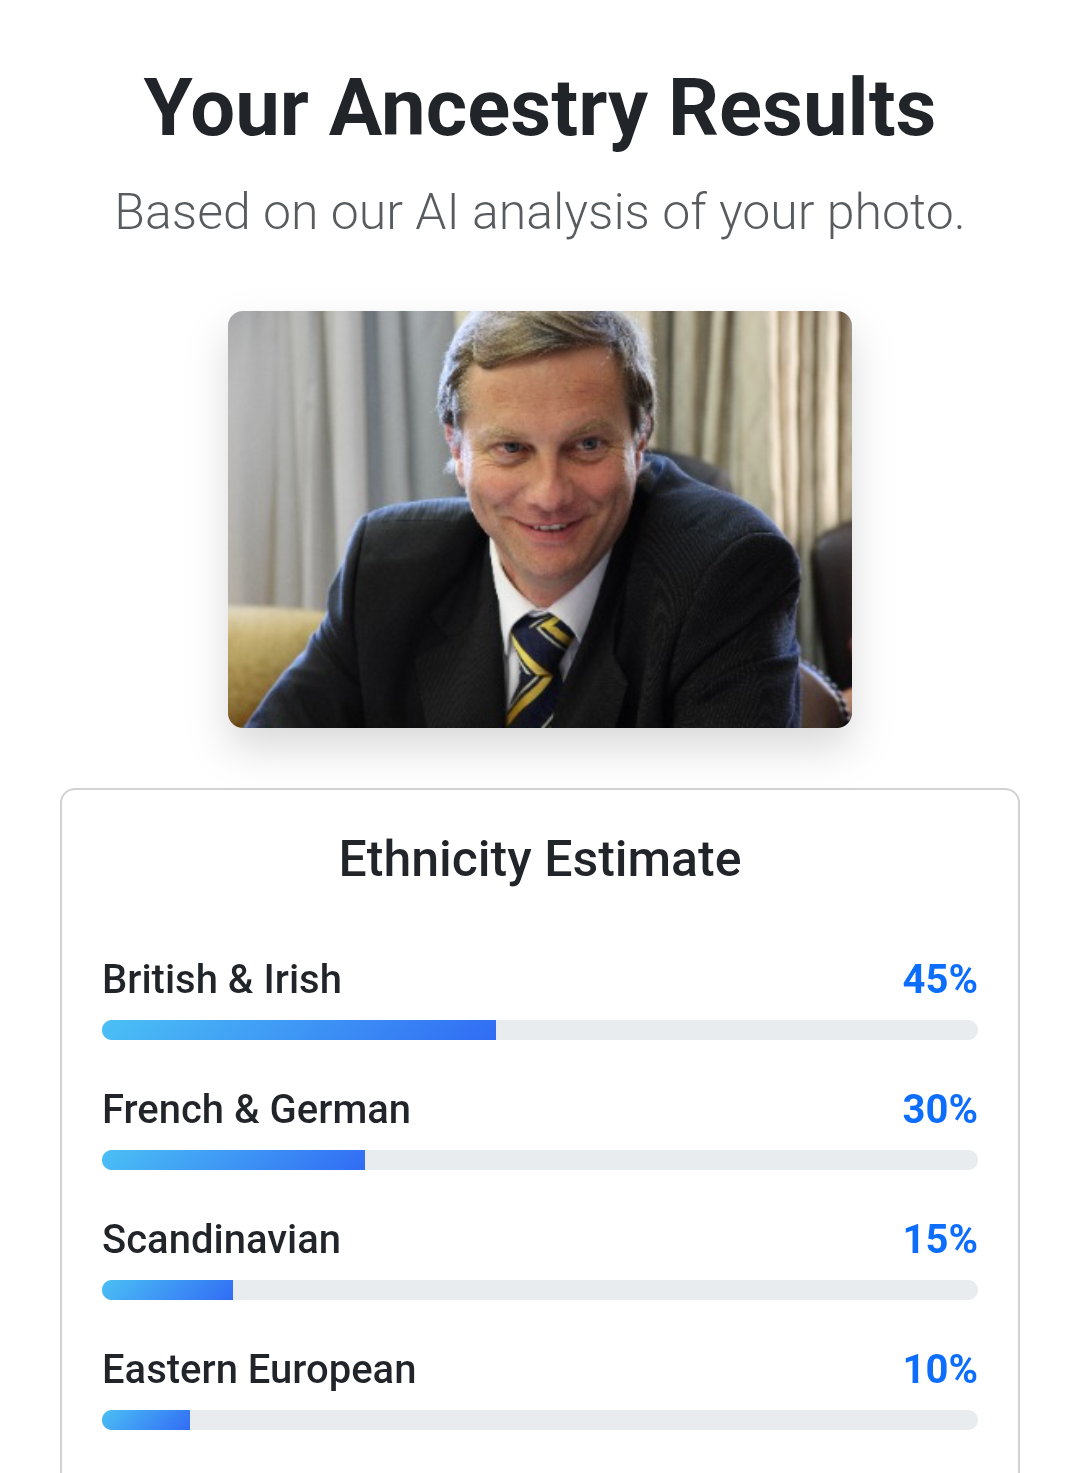
Task: Open the uploaded photo of the man
Action: pyautogui.click(x=539, y=519)
